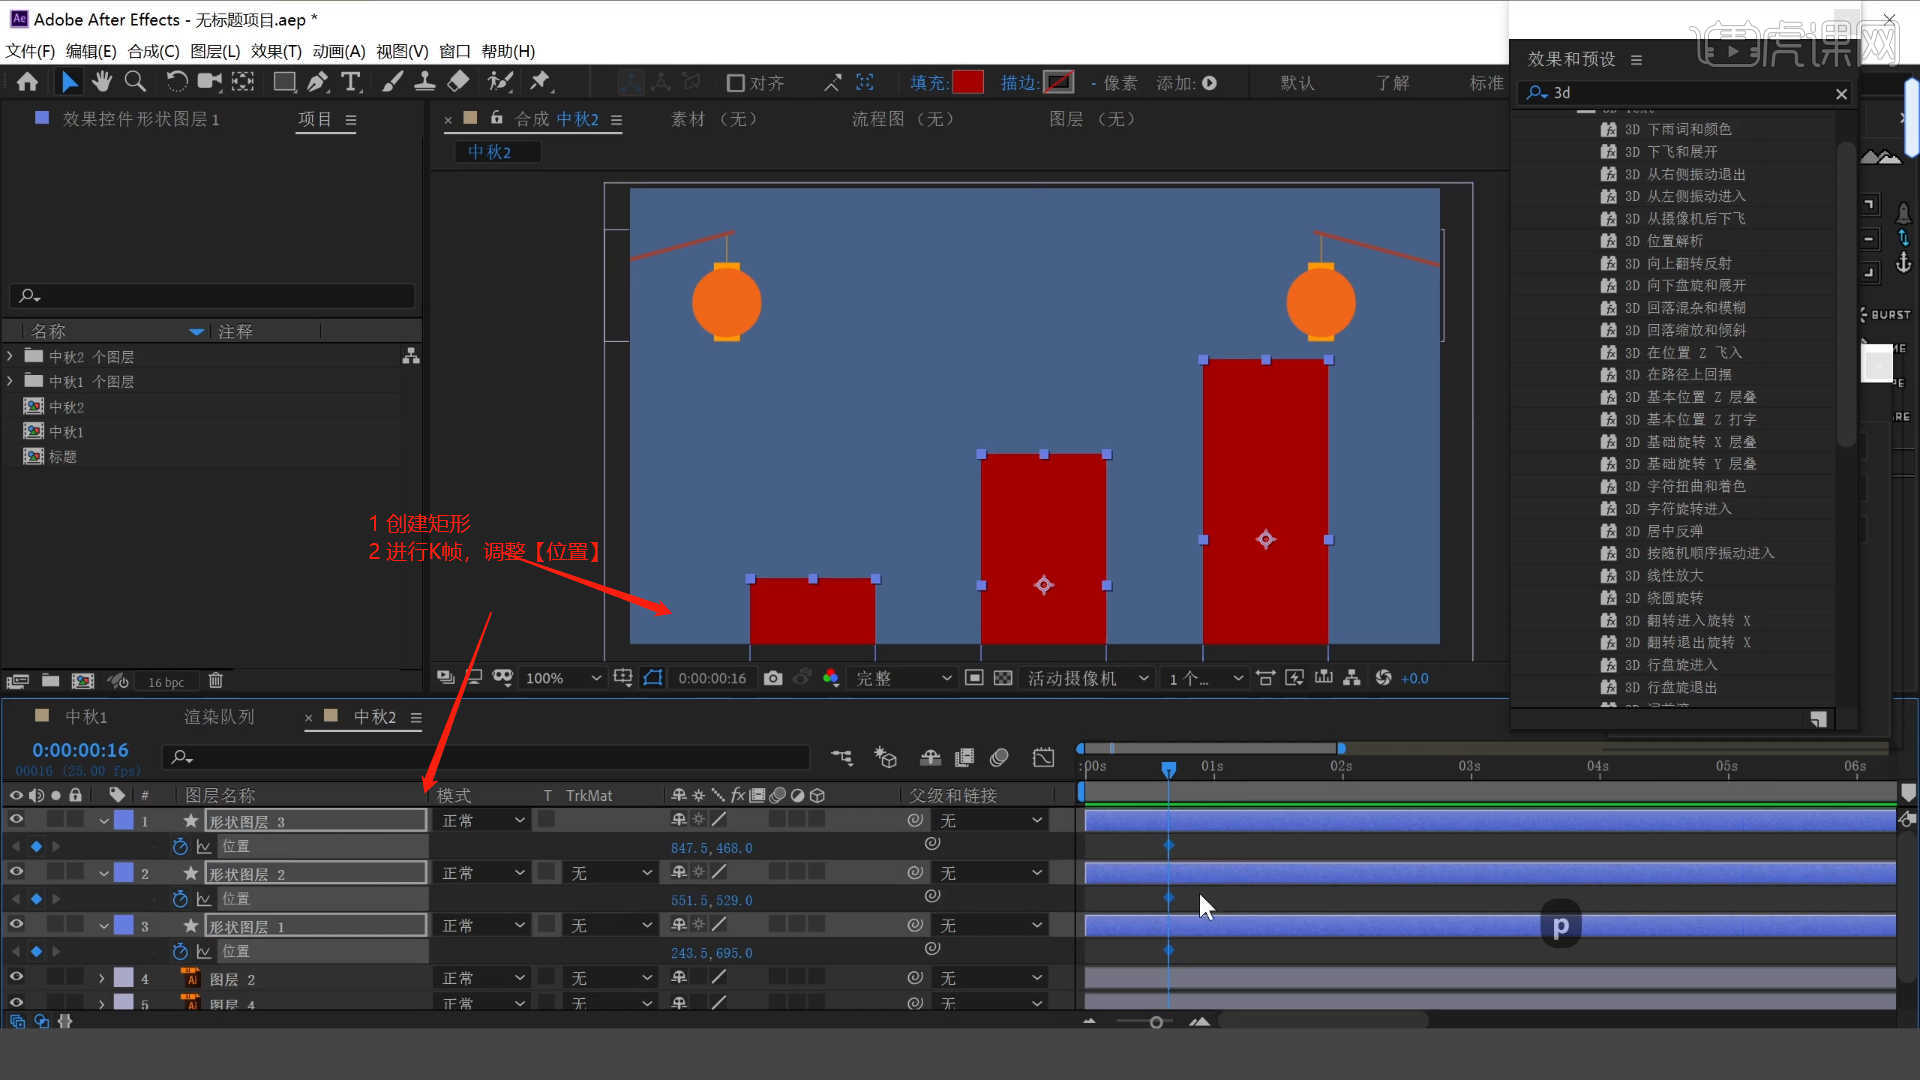Click the 了解 workspace button
This screenshot has height=1080, width=1920.
click(1392, 83)
